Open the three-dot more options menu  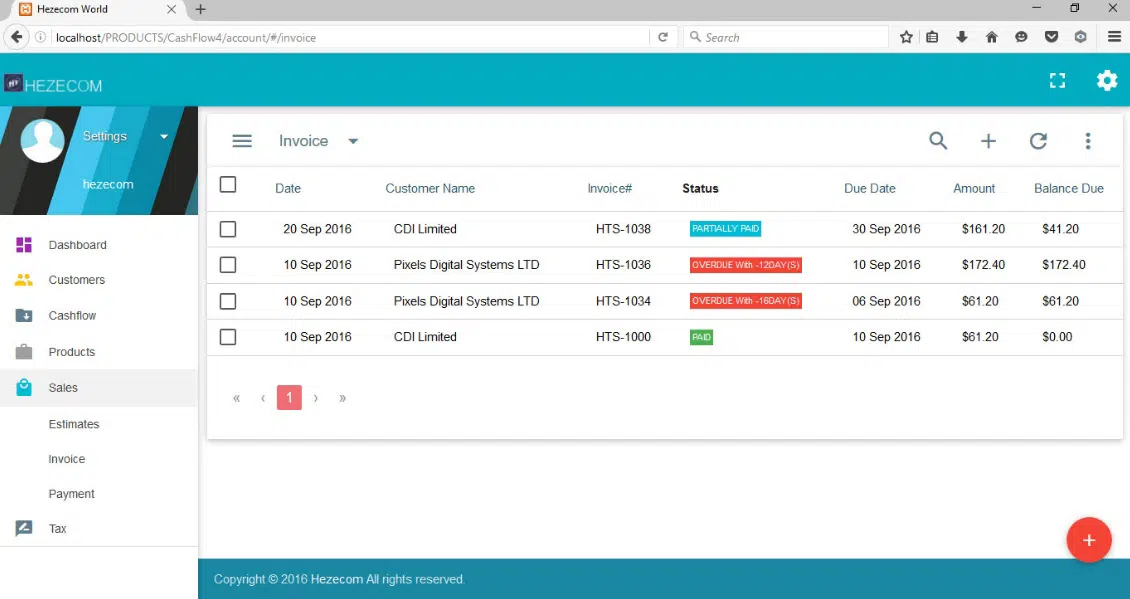[1088, 141]
